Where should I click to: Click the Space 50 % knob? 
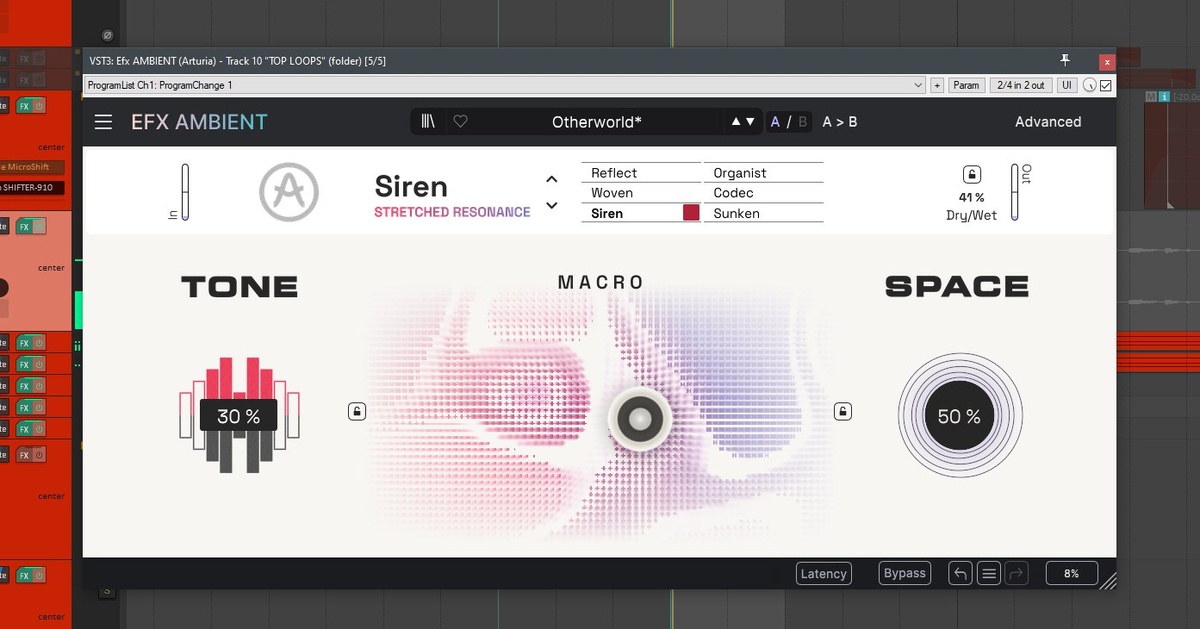point(959,416)
